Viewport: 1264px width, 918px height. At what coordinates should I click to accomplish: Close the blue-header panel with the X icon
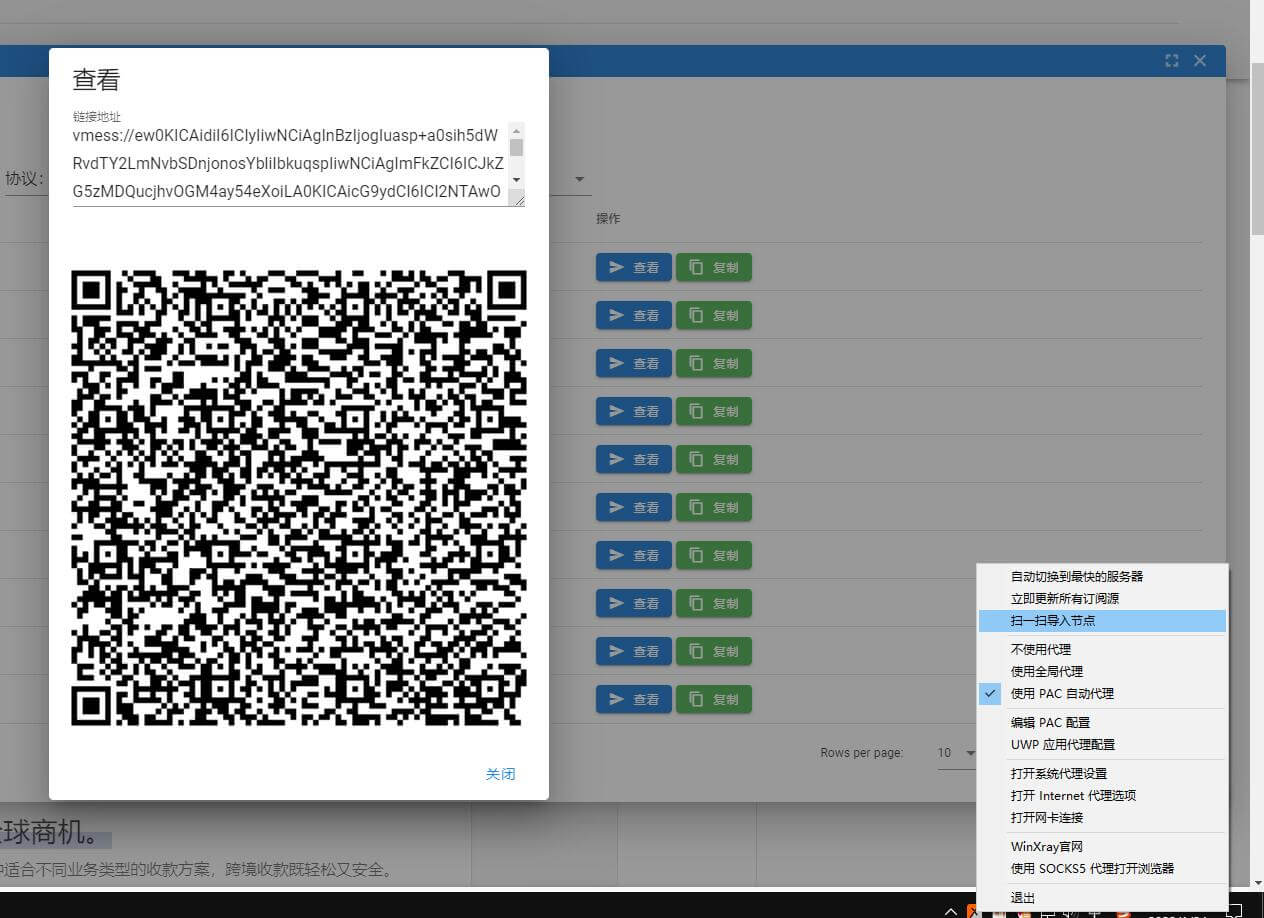1200,61
